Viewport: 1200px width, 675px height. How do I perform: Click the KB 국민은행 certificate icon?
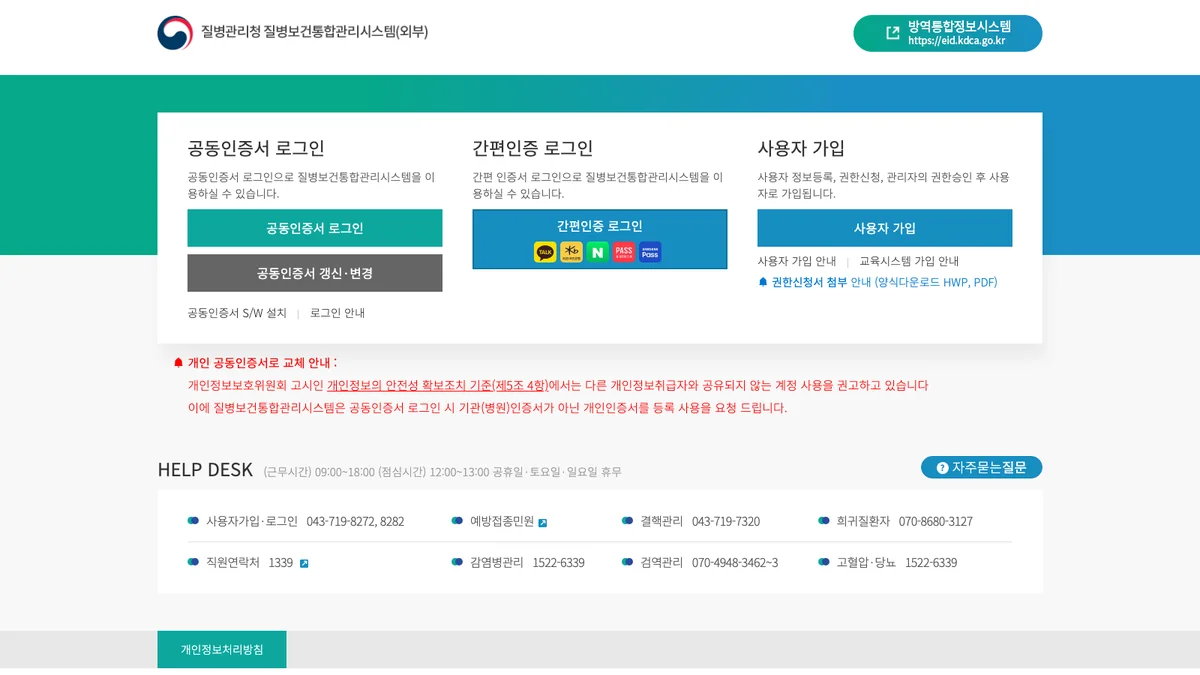[572, 252]
